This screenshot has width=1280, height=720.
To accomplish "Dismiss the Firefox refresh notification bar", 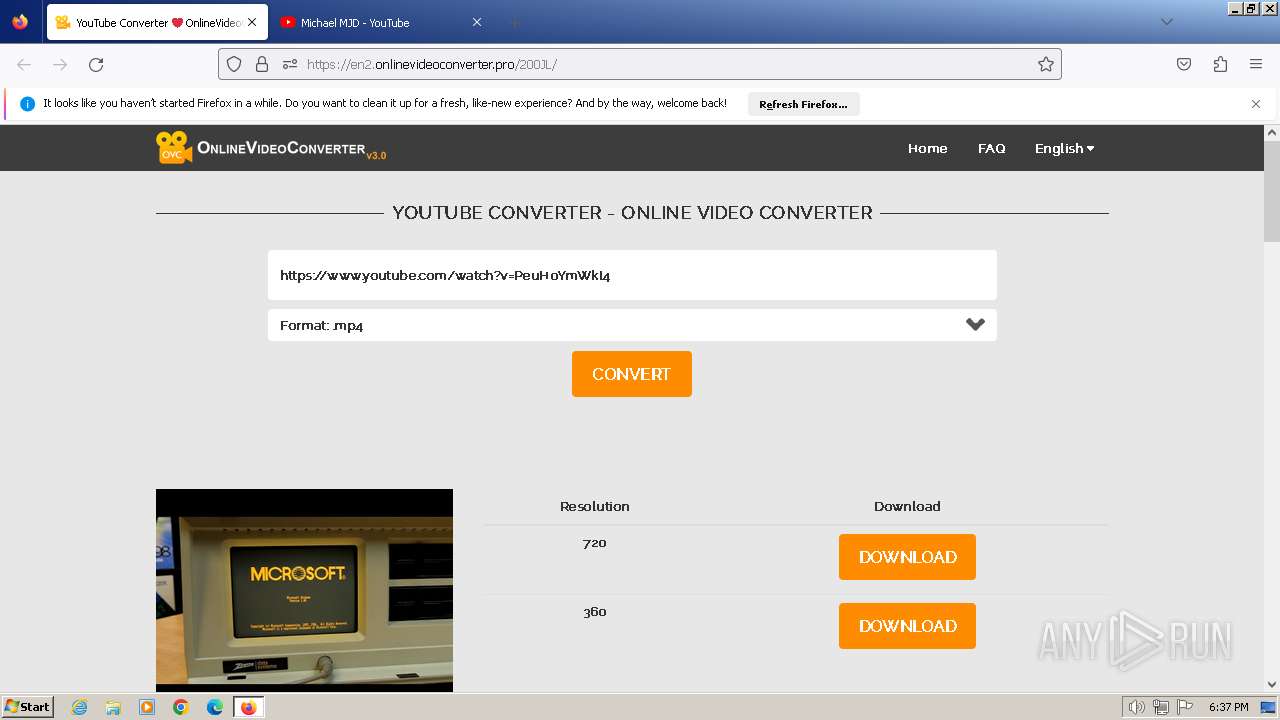I will (1256, 104).
